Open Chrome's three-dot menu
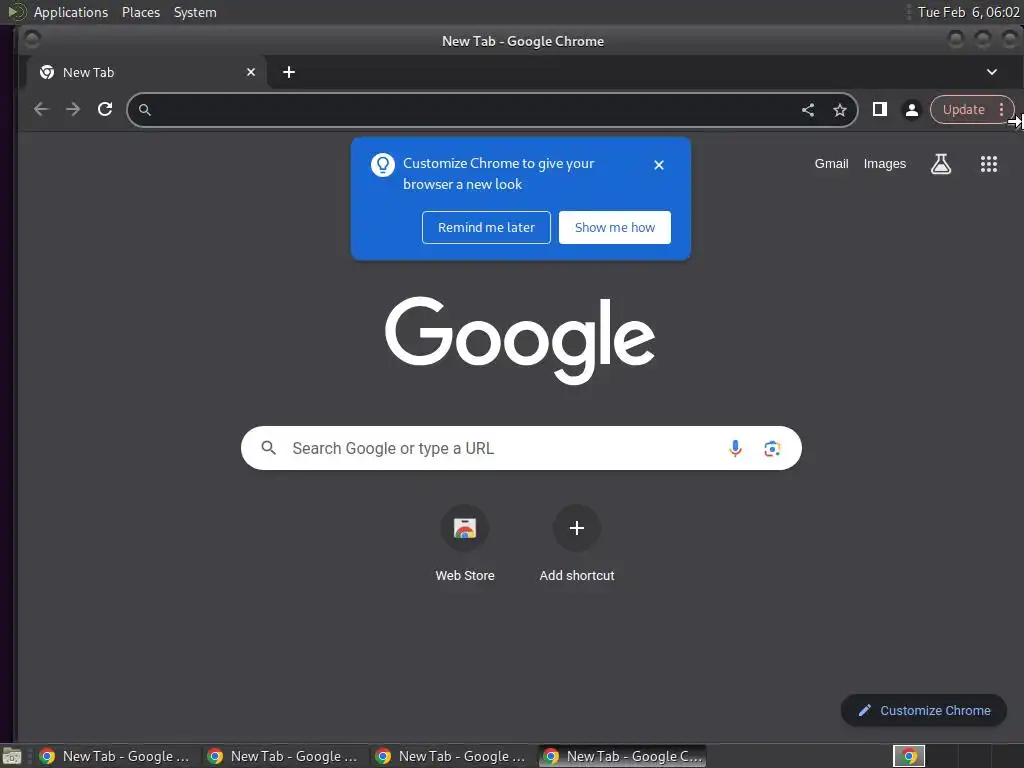This screenshot has height=768, width=1024. (1001, 110)
